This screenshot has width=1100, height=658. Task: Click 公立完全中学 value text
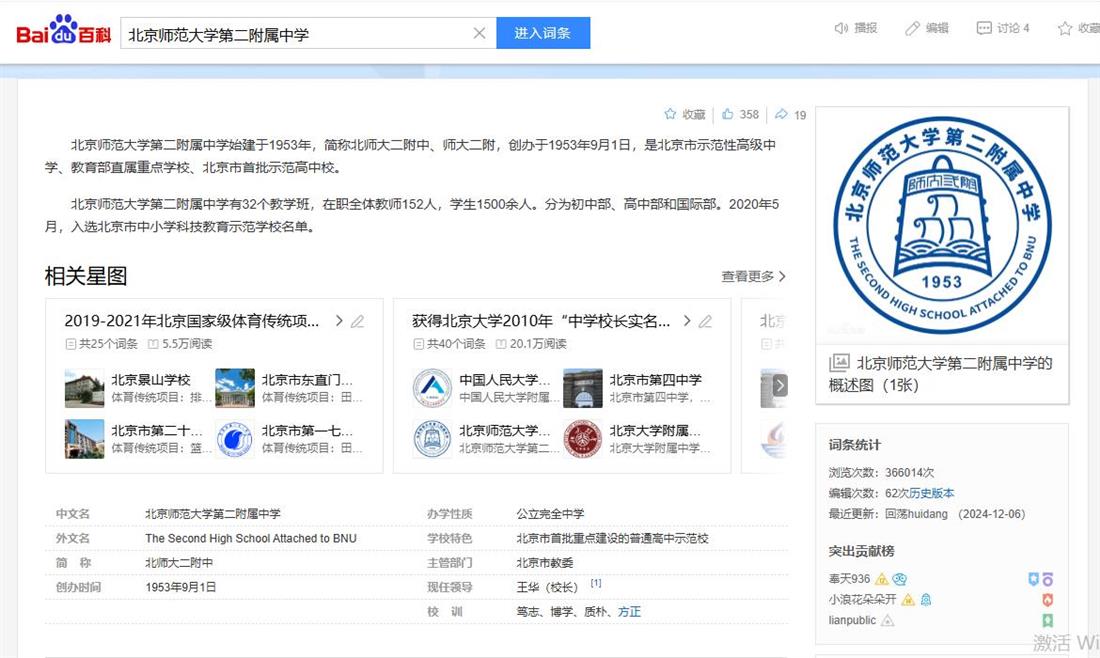(x=551, y=514)
